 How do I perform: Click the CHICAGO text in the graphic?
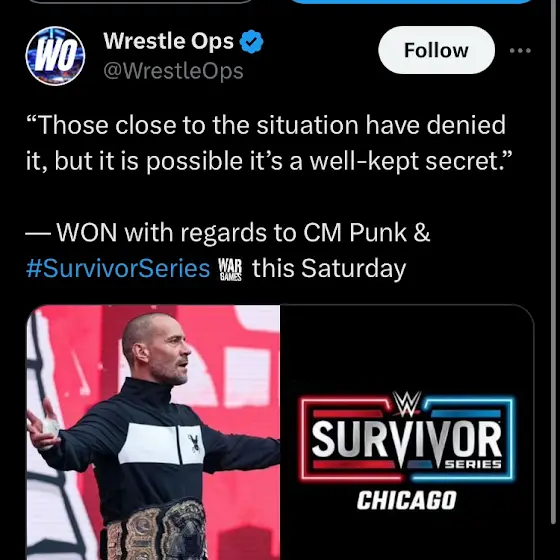(406, 500)
